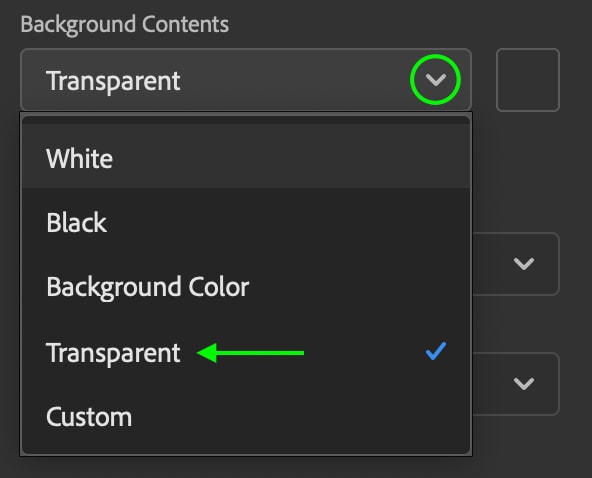Viewport: 592px width, 478px height.
Task: Click the blue checkmark beside Transparent
Action: [436, 351]
